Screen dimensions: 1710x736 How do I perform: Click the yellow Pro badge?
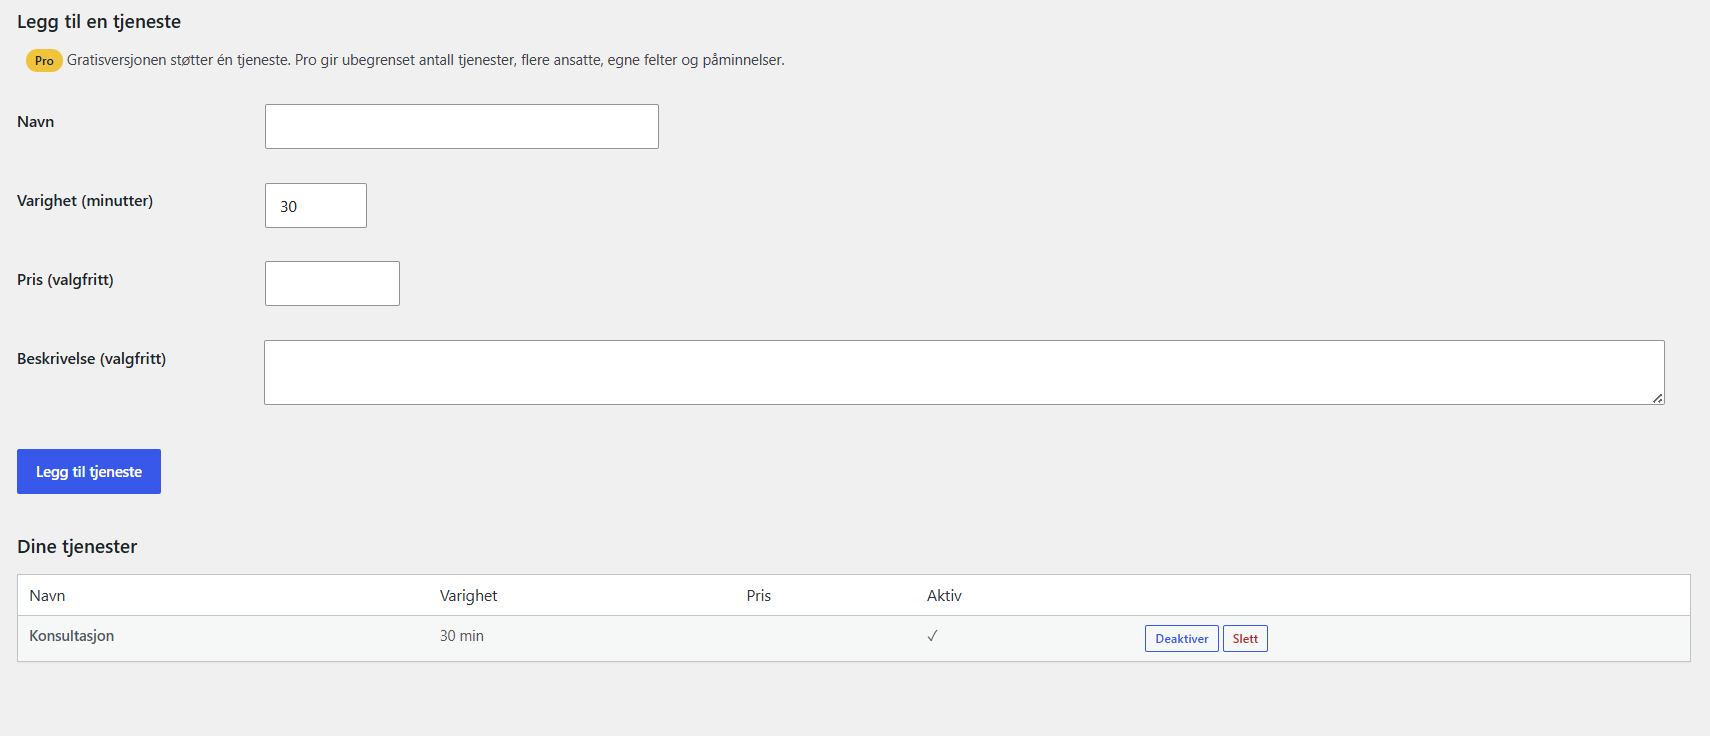[44, 60]
